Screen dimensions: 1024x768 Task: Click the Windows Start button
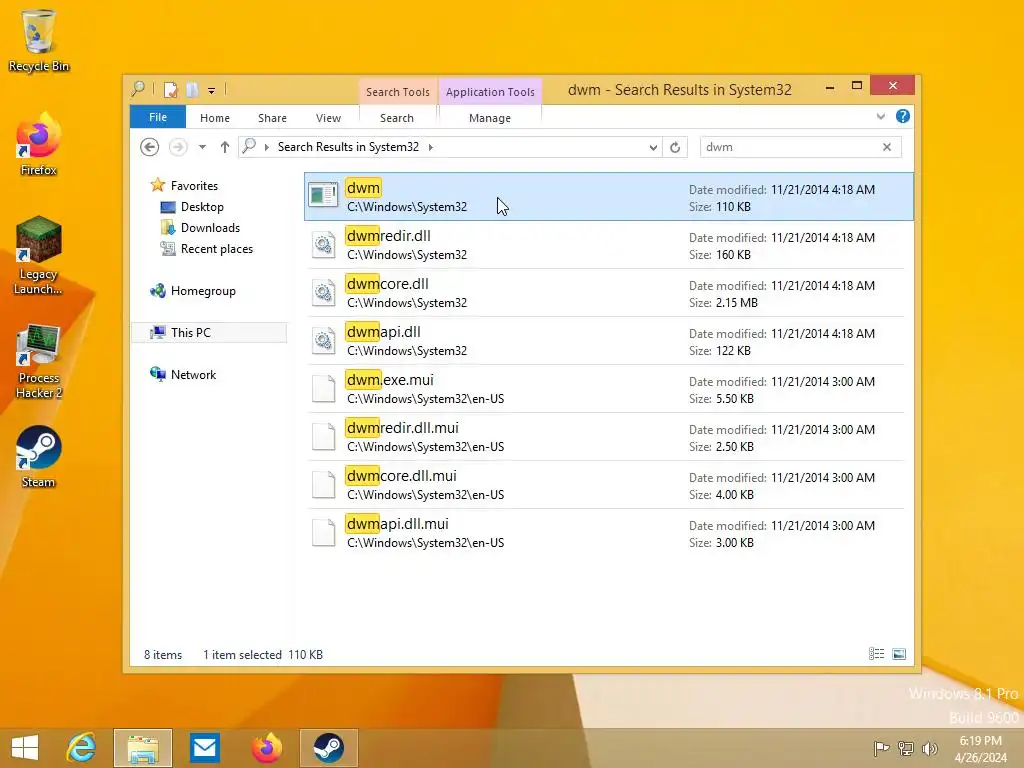[25, 748]
